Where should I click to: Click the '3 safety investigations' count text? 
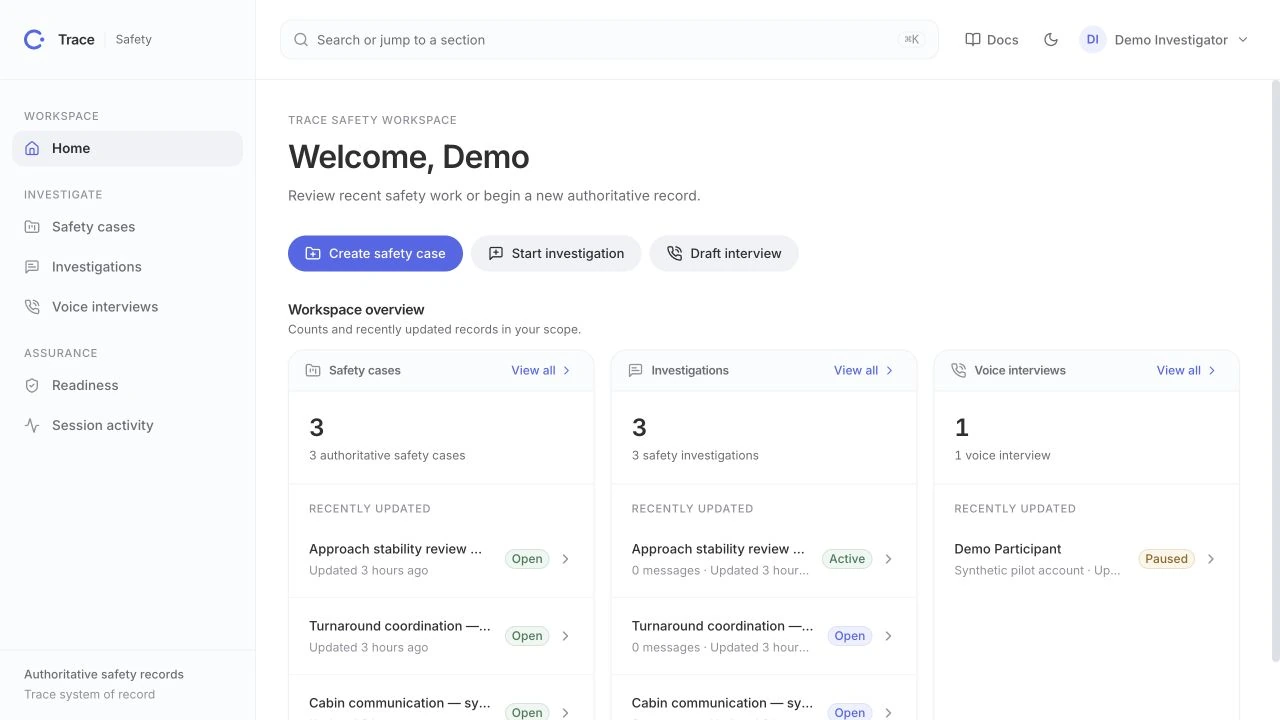pos(695,455)
